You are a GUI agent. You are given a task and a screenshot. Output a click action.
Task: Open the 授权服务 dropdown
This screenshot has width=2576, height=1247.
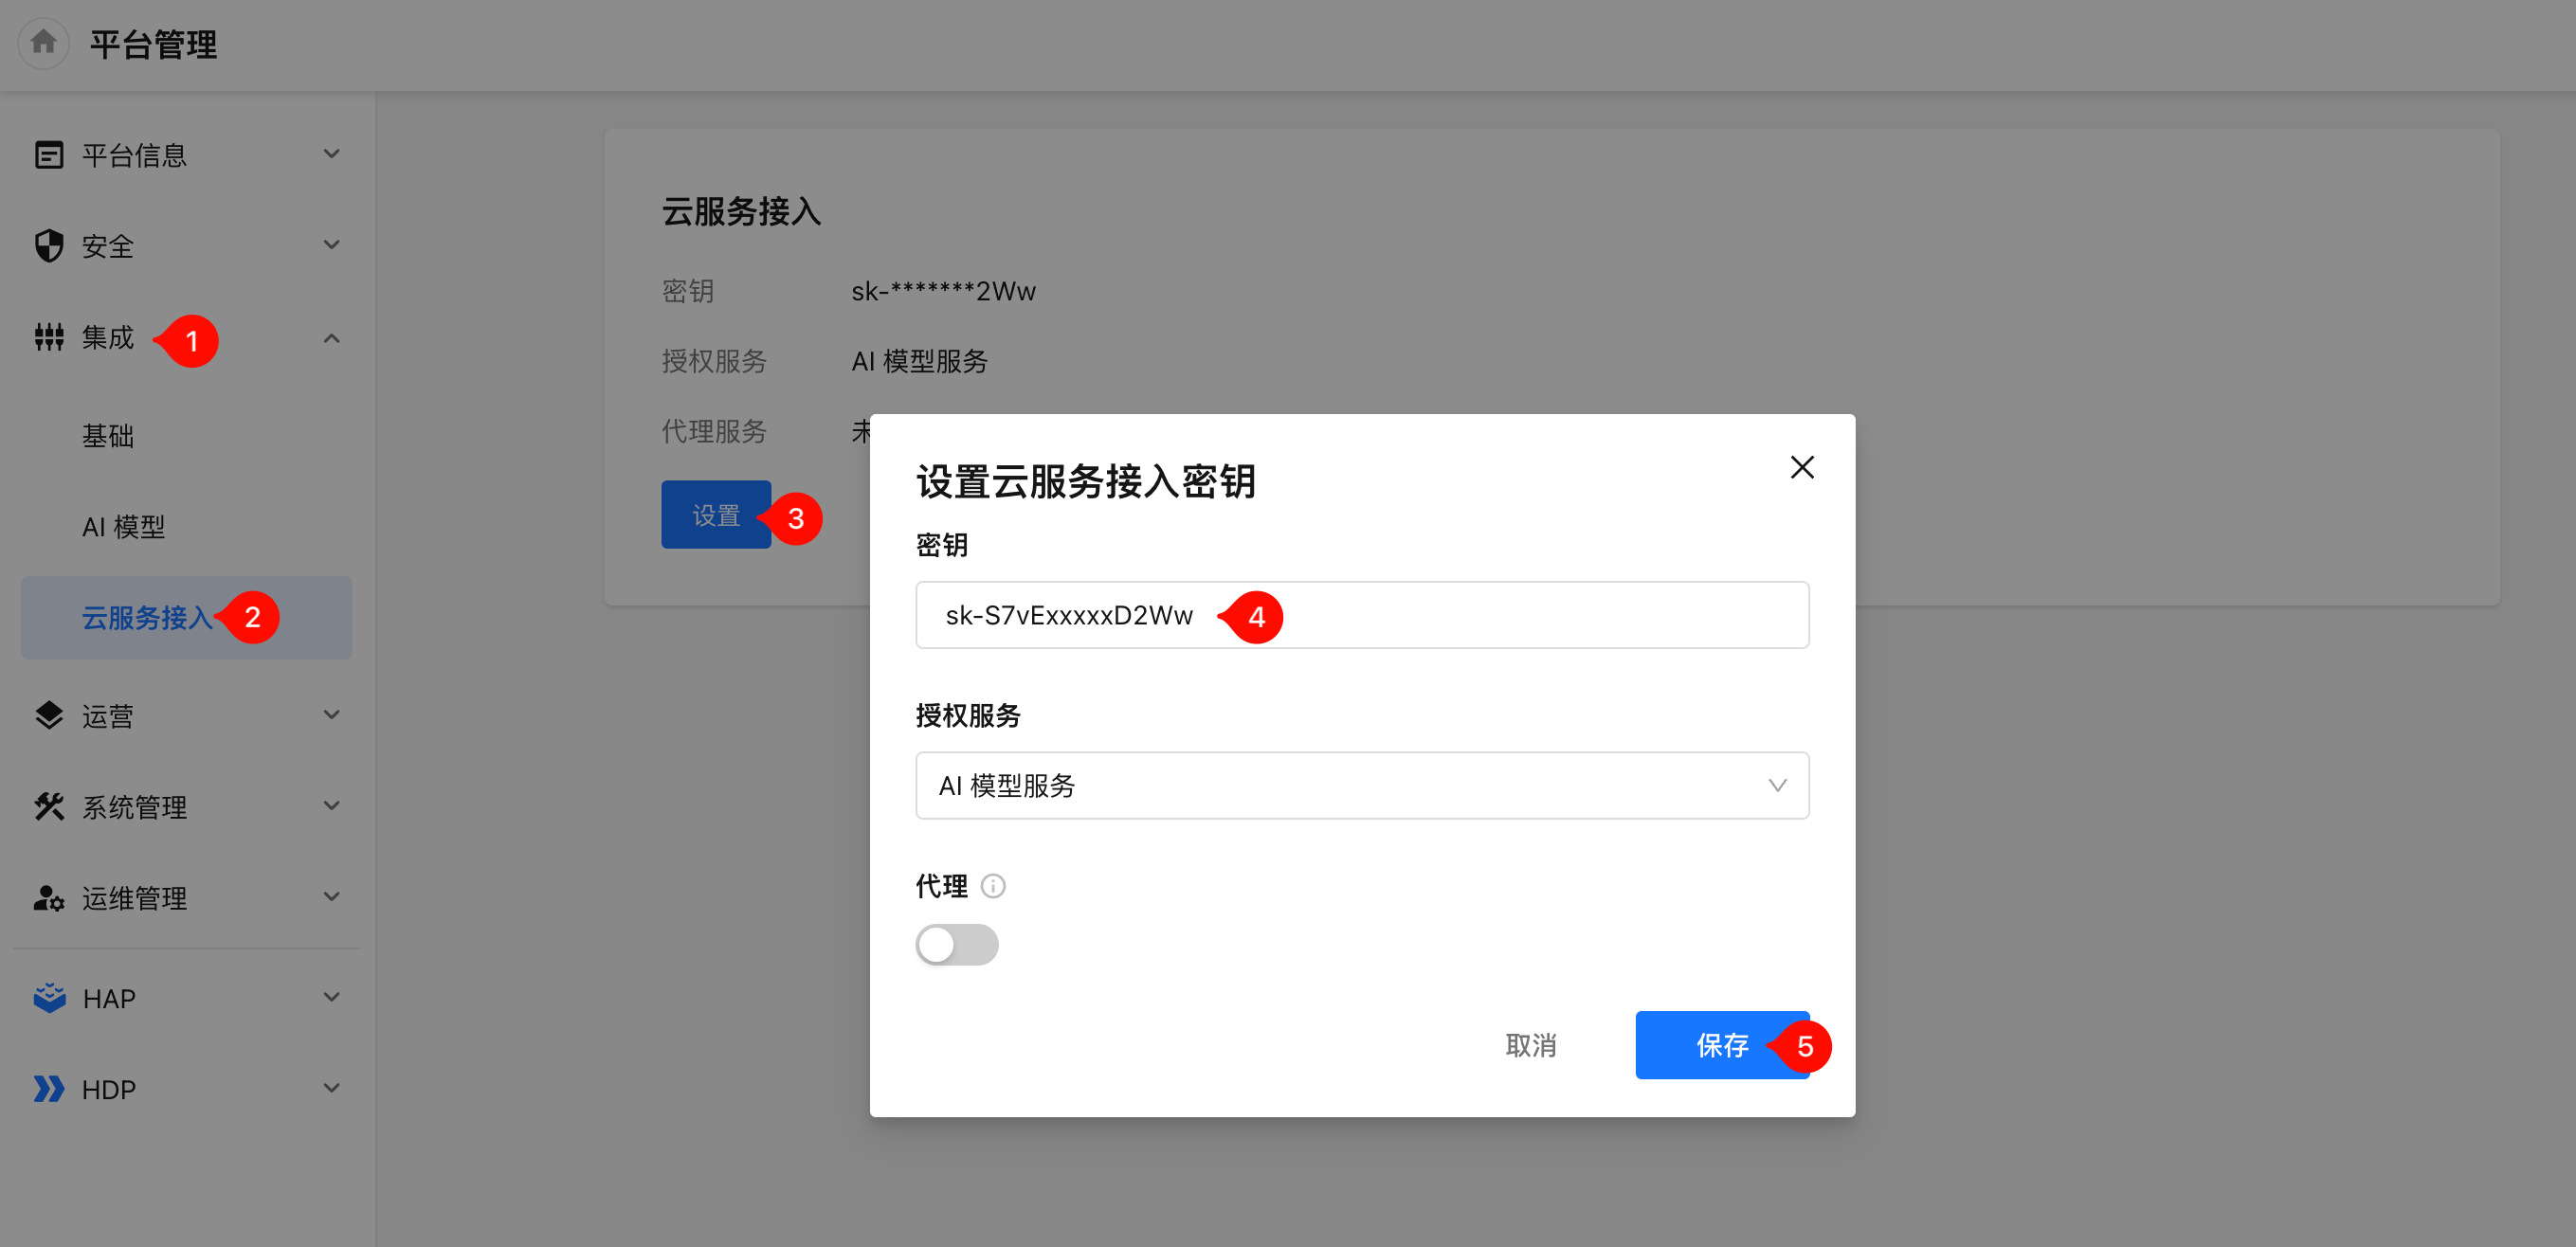pos(1362,785)
